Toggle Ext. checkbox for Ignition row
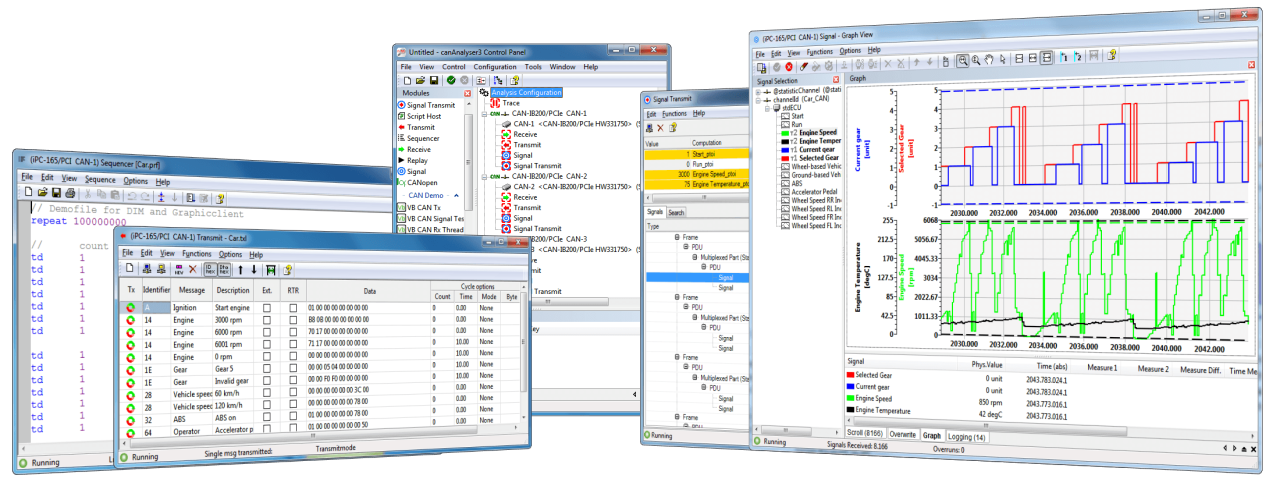Image resolution: width=1280 pixels, height=486 pixels. 267,308
